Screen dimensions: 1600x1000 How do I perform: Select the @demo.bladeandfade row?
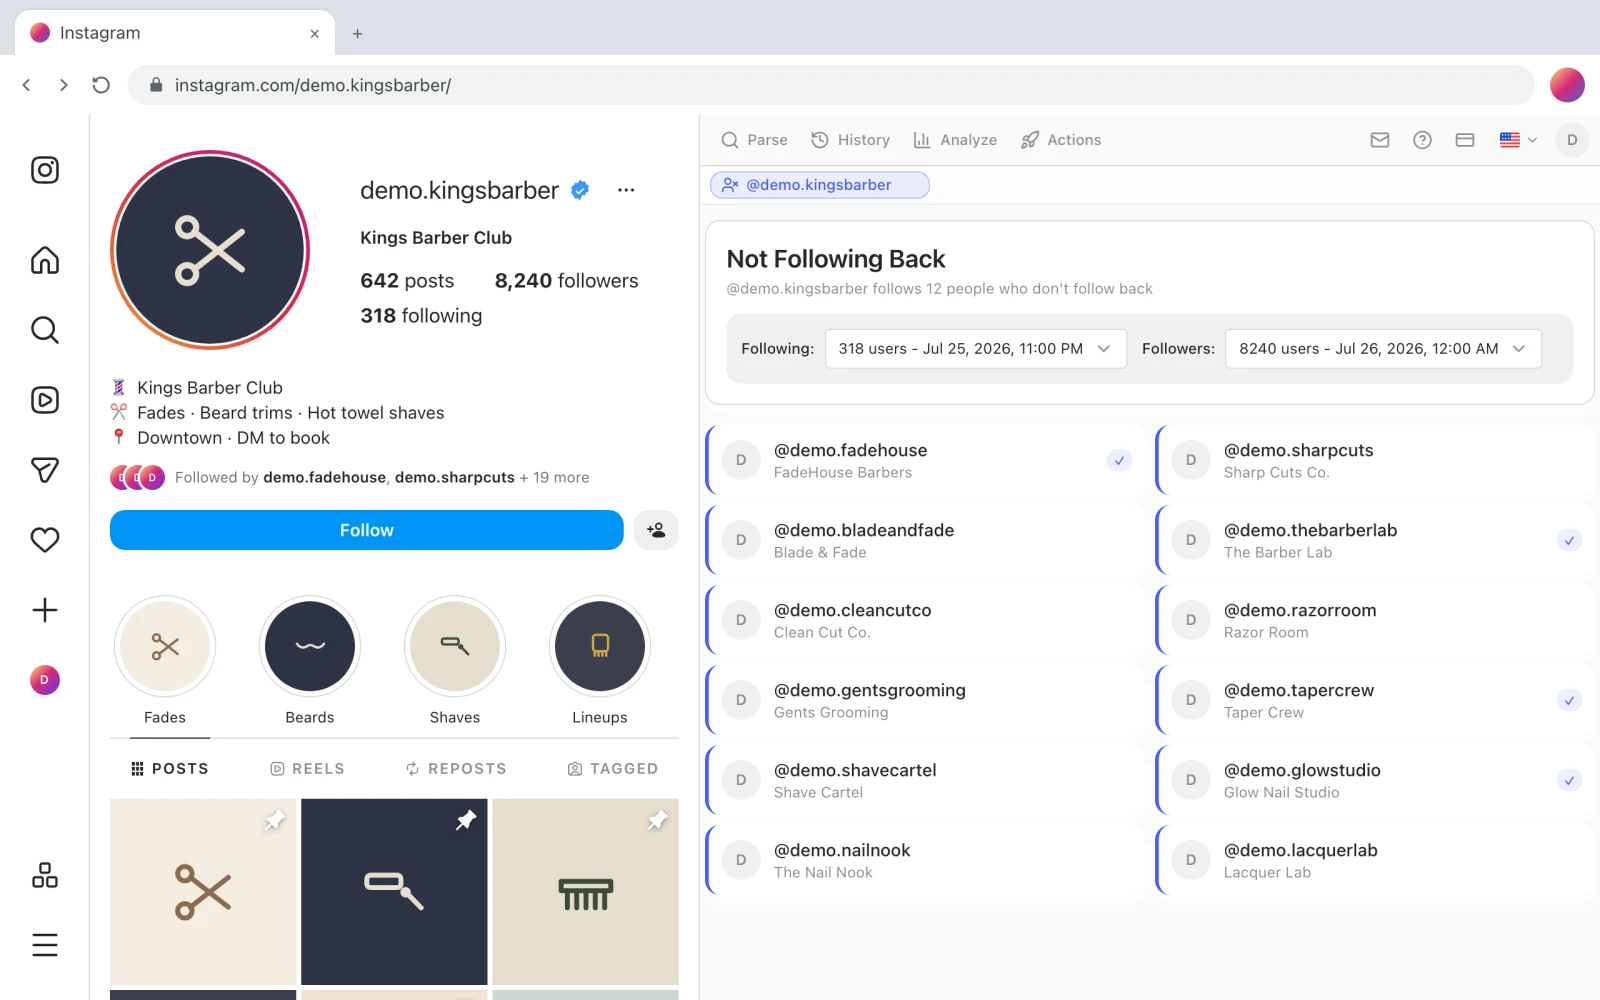click(924, 541)
